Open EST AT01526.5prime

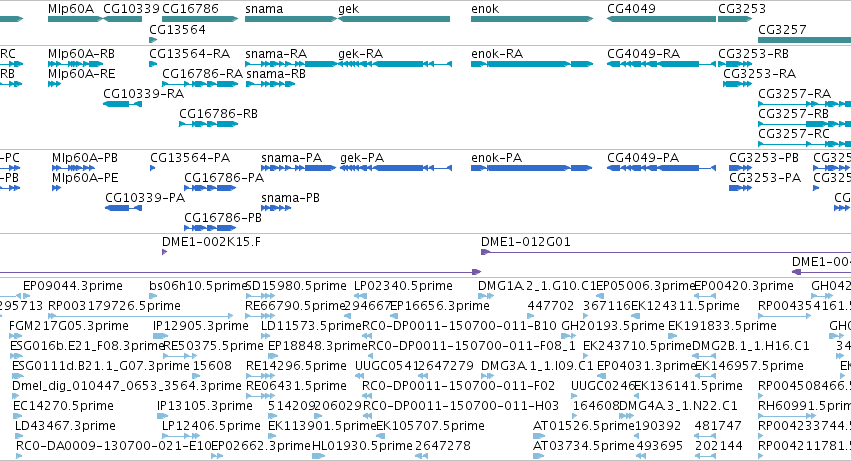(x=584, y=427)
